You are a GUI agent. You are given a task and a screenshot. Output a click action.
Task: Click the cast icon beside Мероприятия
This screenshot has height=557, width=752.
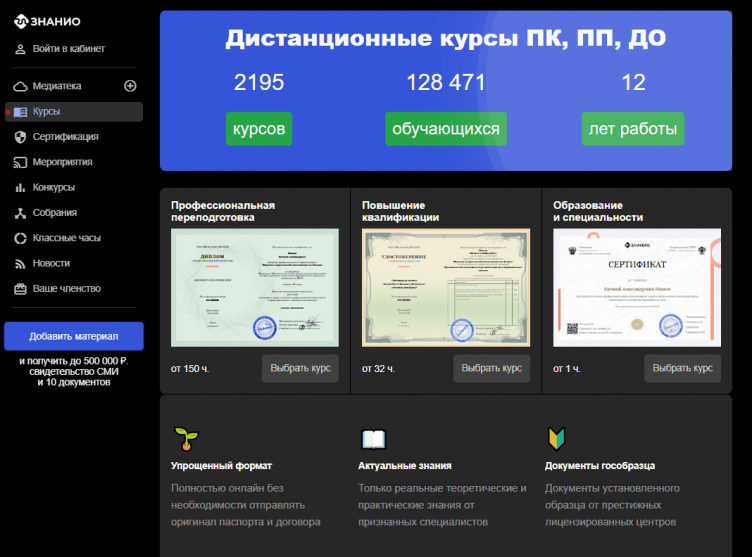(20, 163)
